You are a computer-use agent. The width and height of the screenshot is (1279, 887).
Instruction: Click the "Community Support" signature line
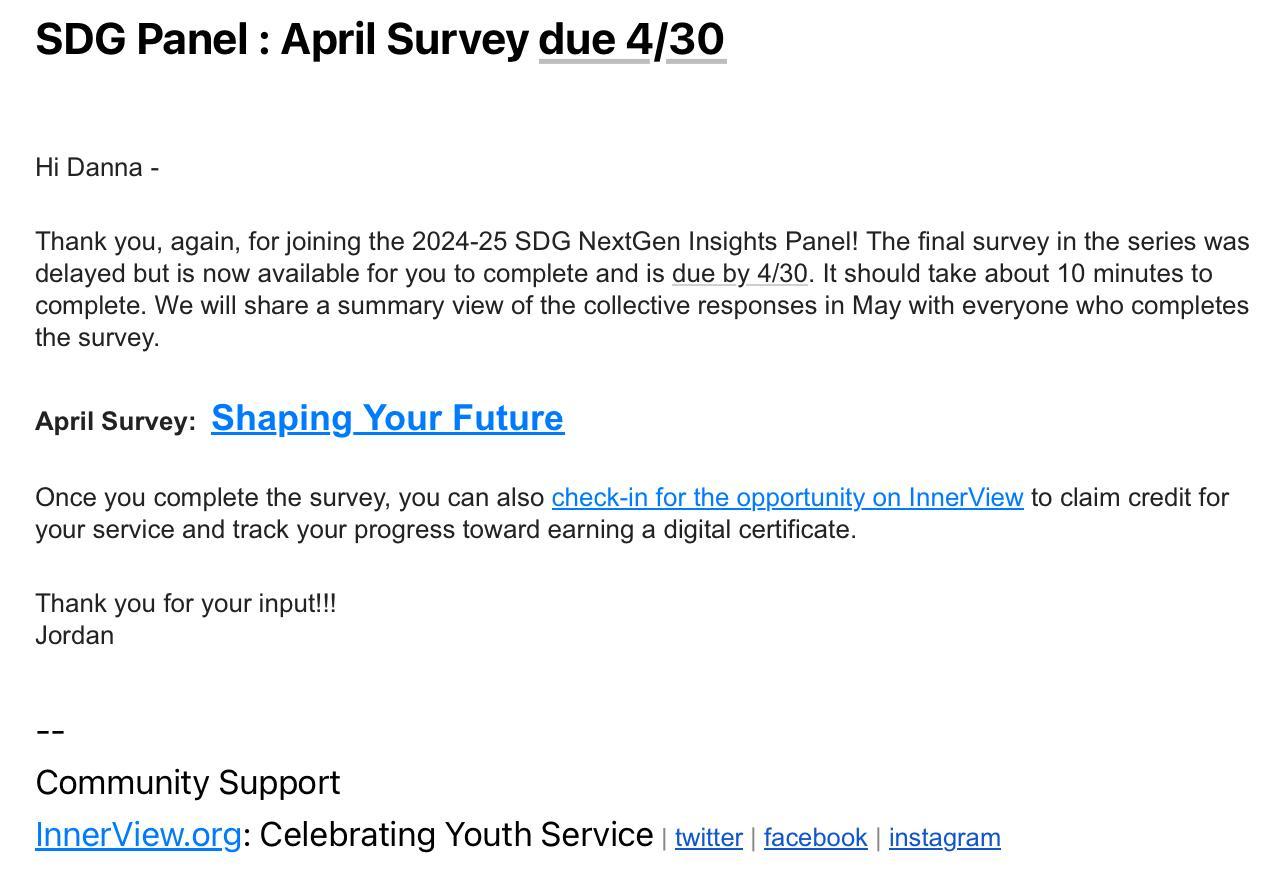188,783
